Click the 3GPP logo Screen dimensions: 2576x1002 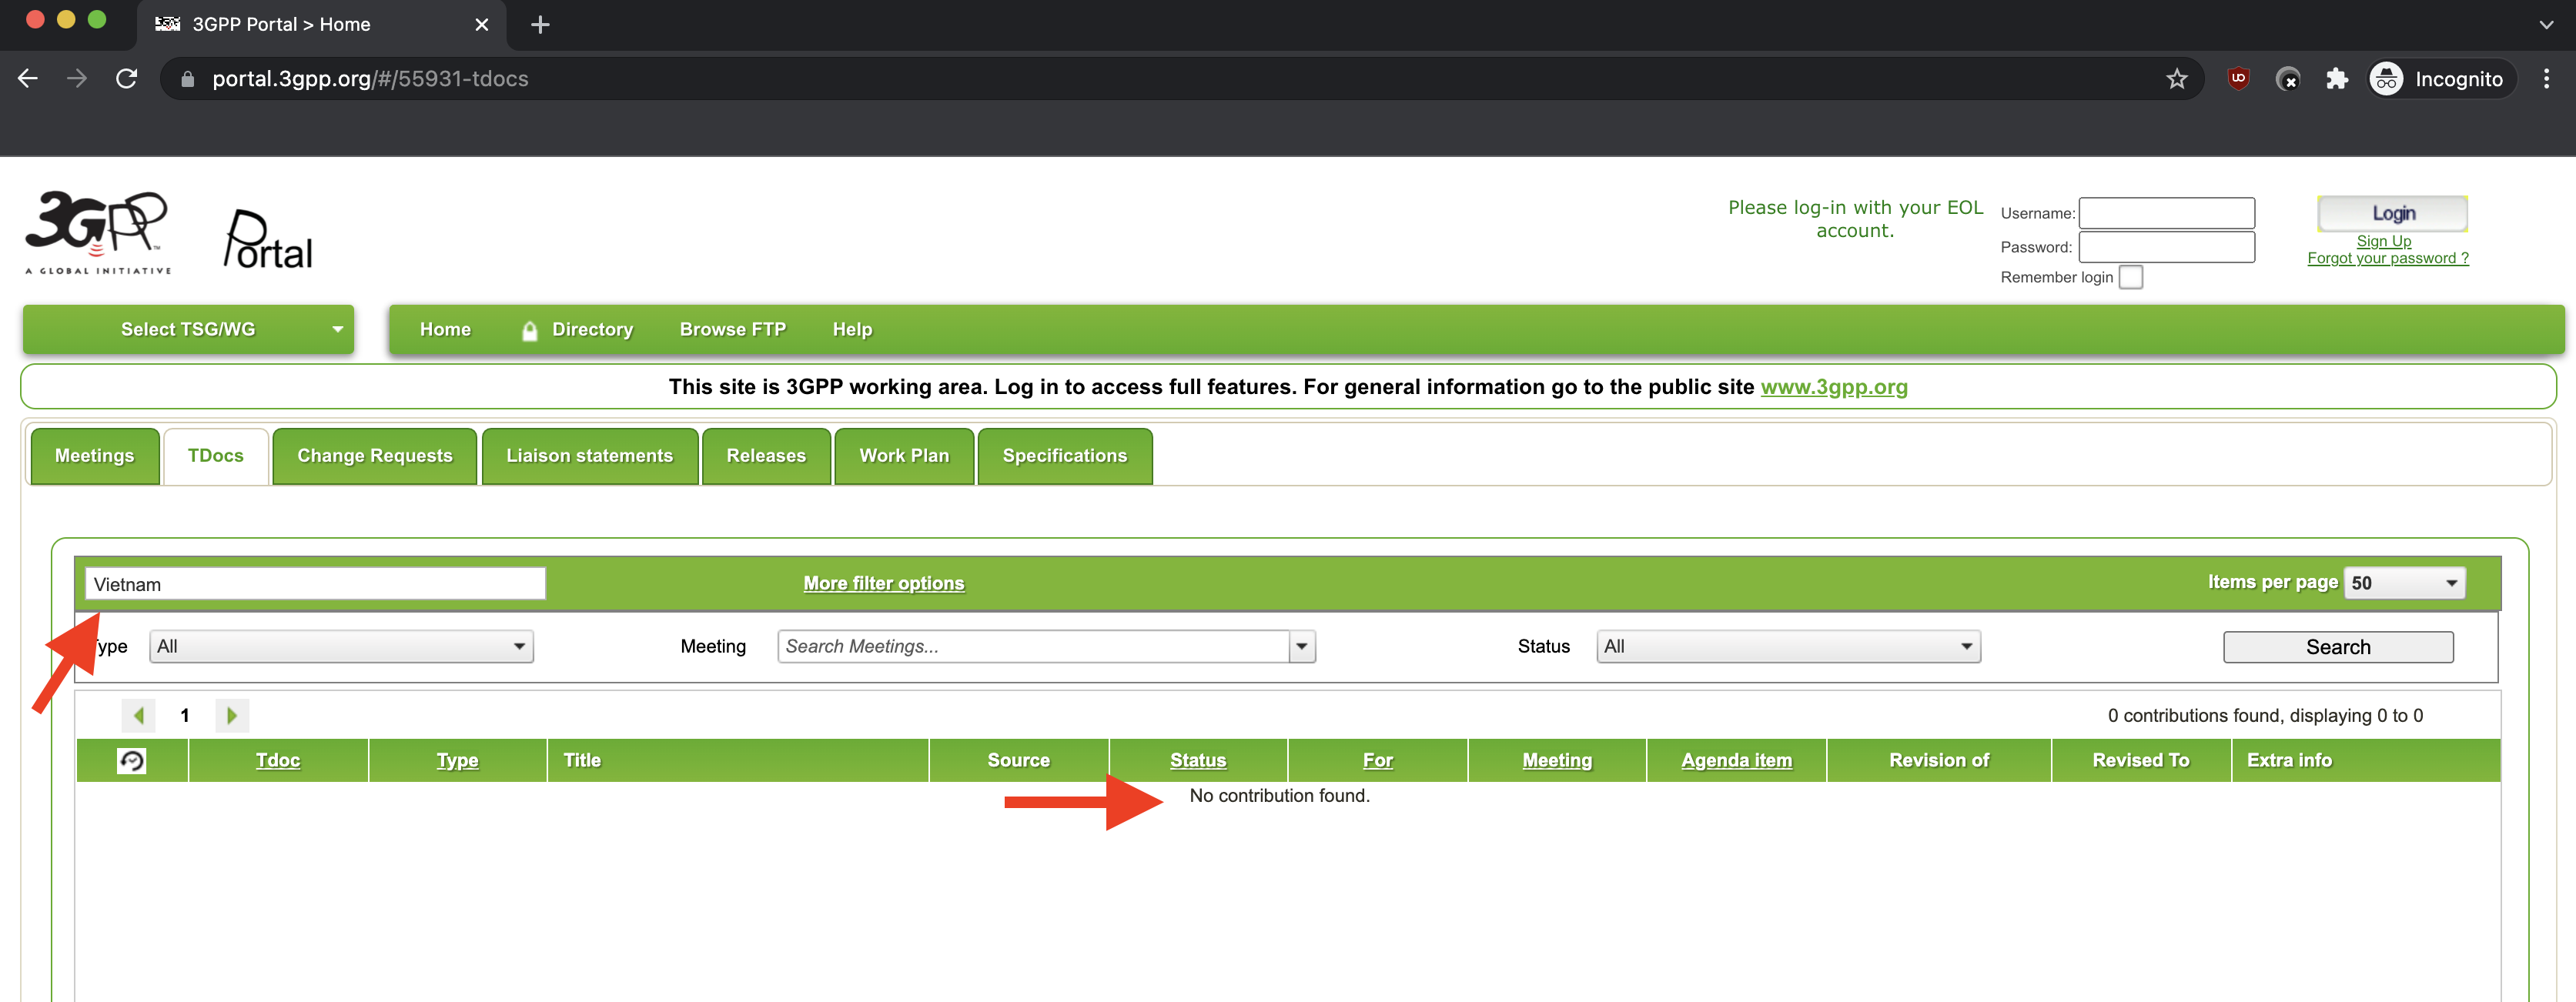coord(98,233)
